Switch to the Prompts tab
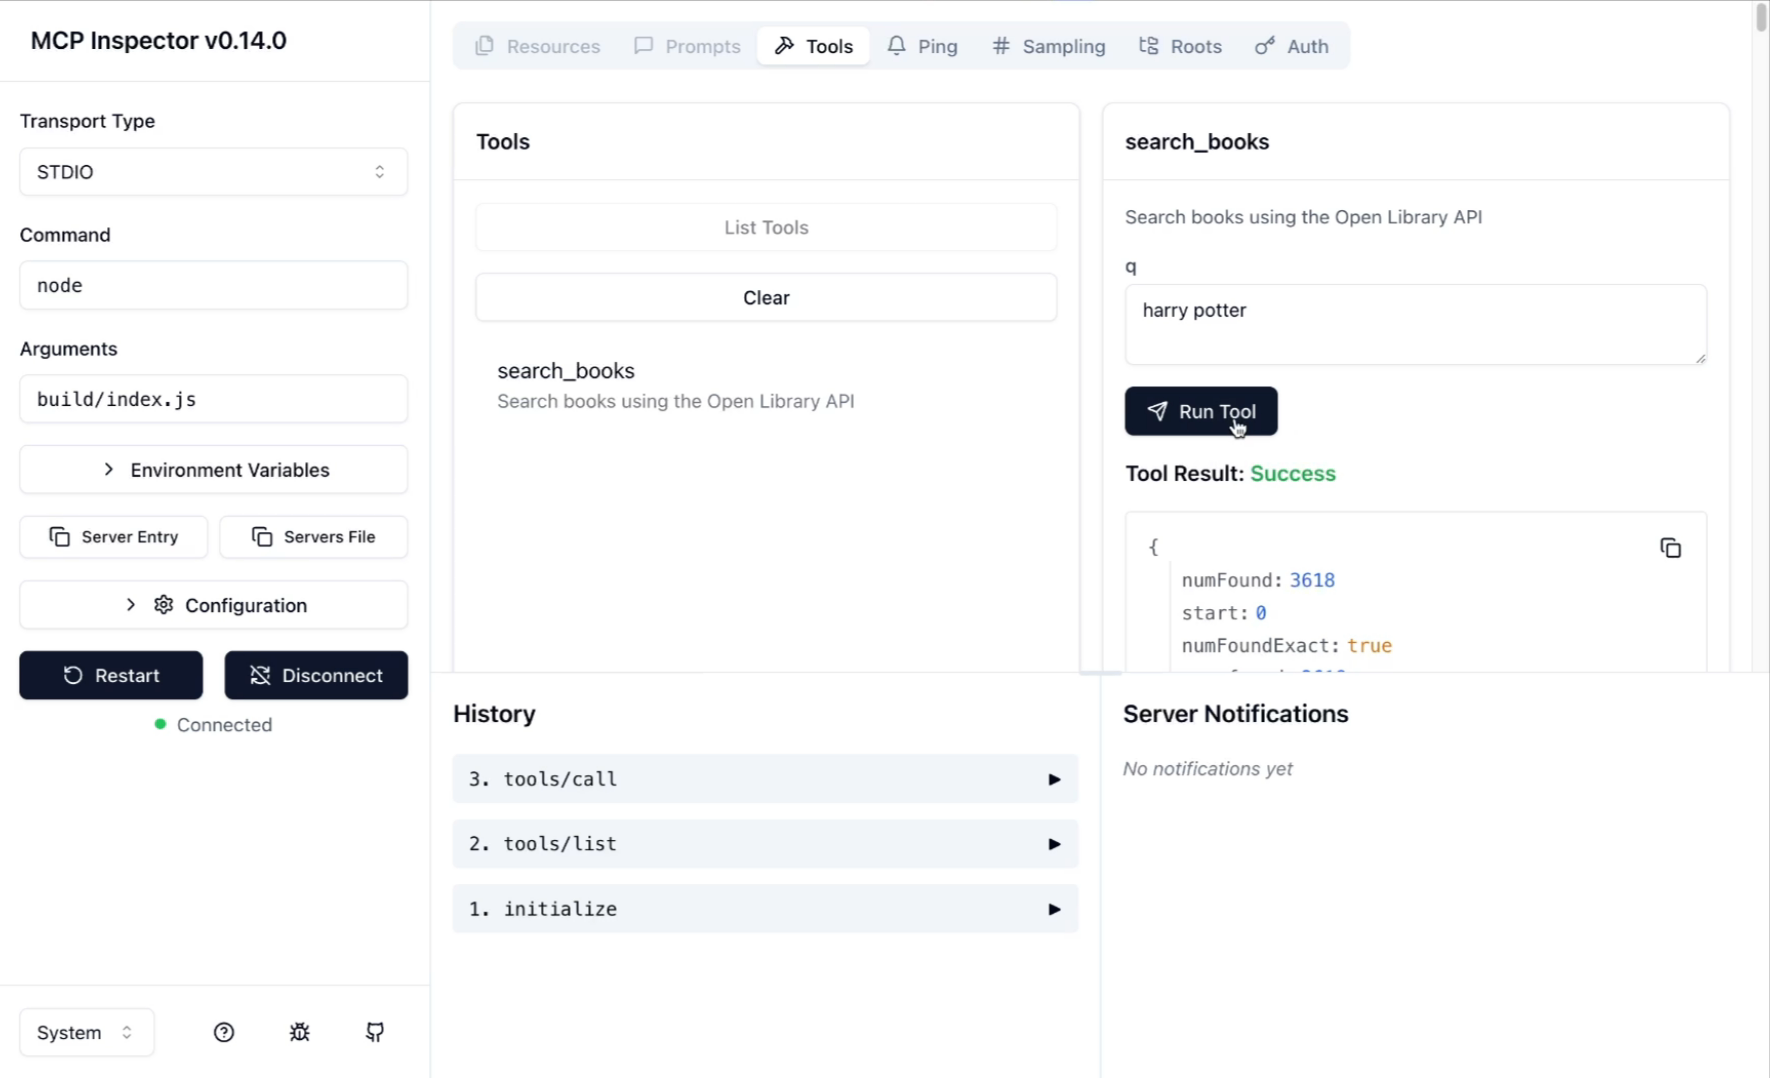Screen dimensions: 1770x1080 tap(687, 46)
